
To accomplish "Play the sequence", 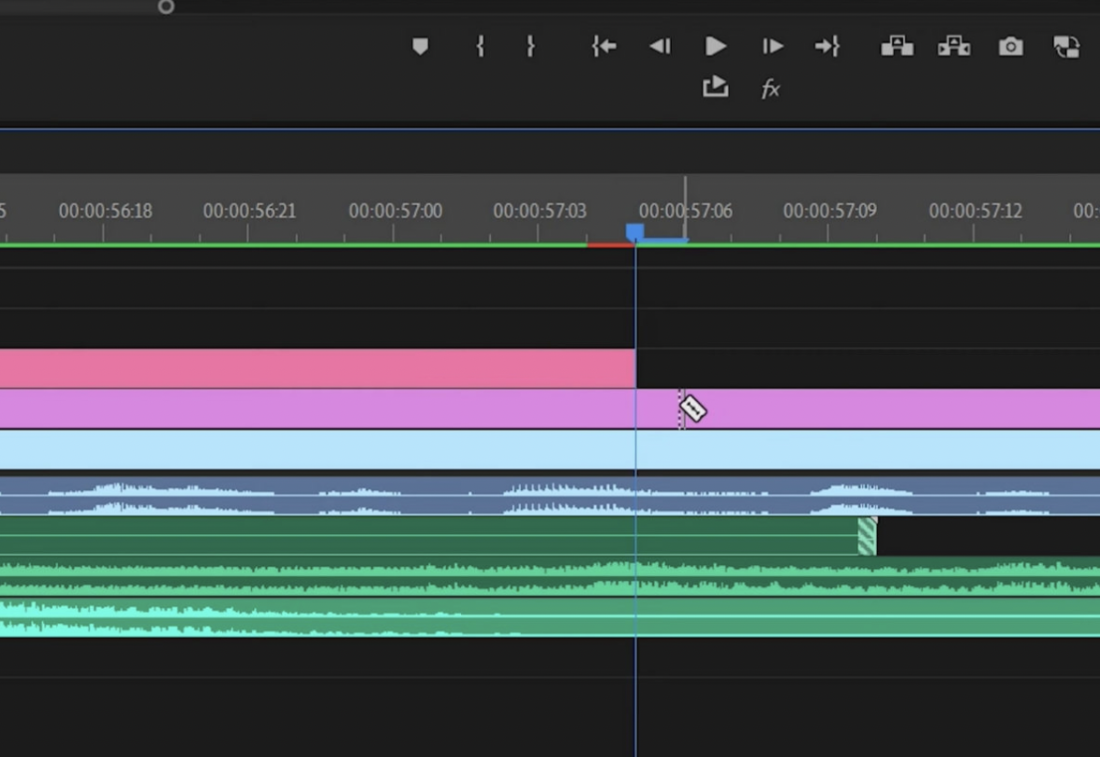I will click(714, 46).
